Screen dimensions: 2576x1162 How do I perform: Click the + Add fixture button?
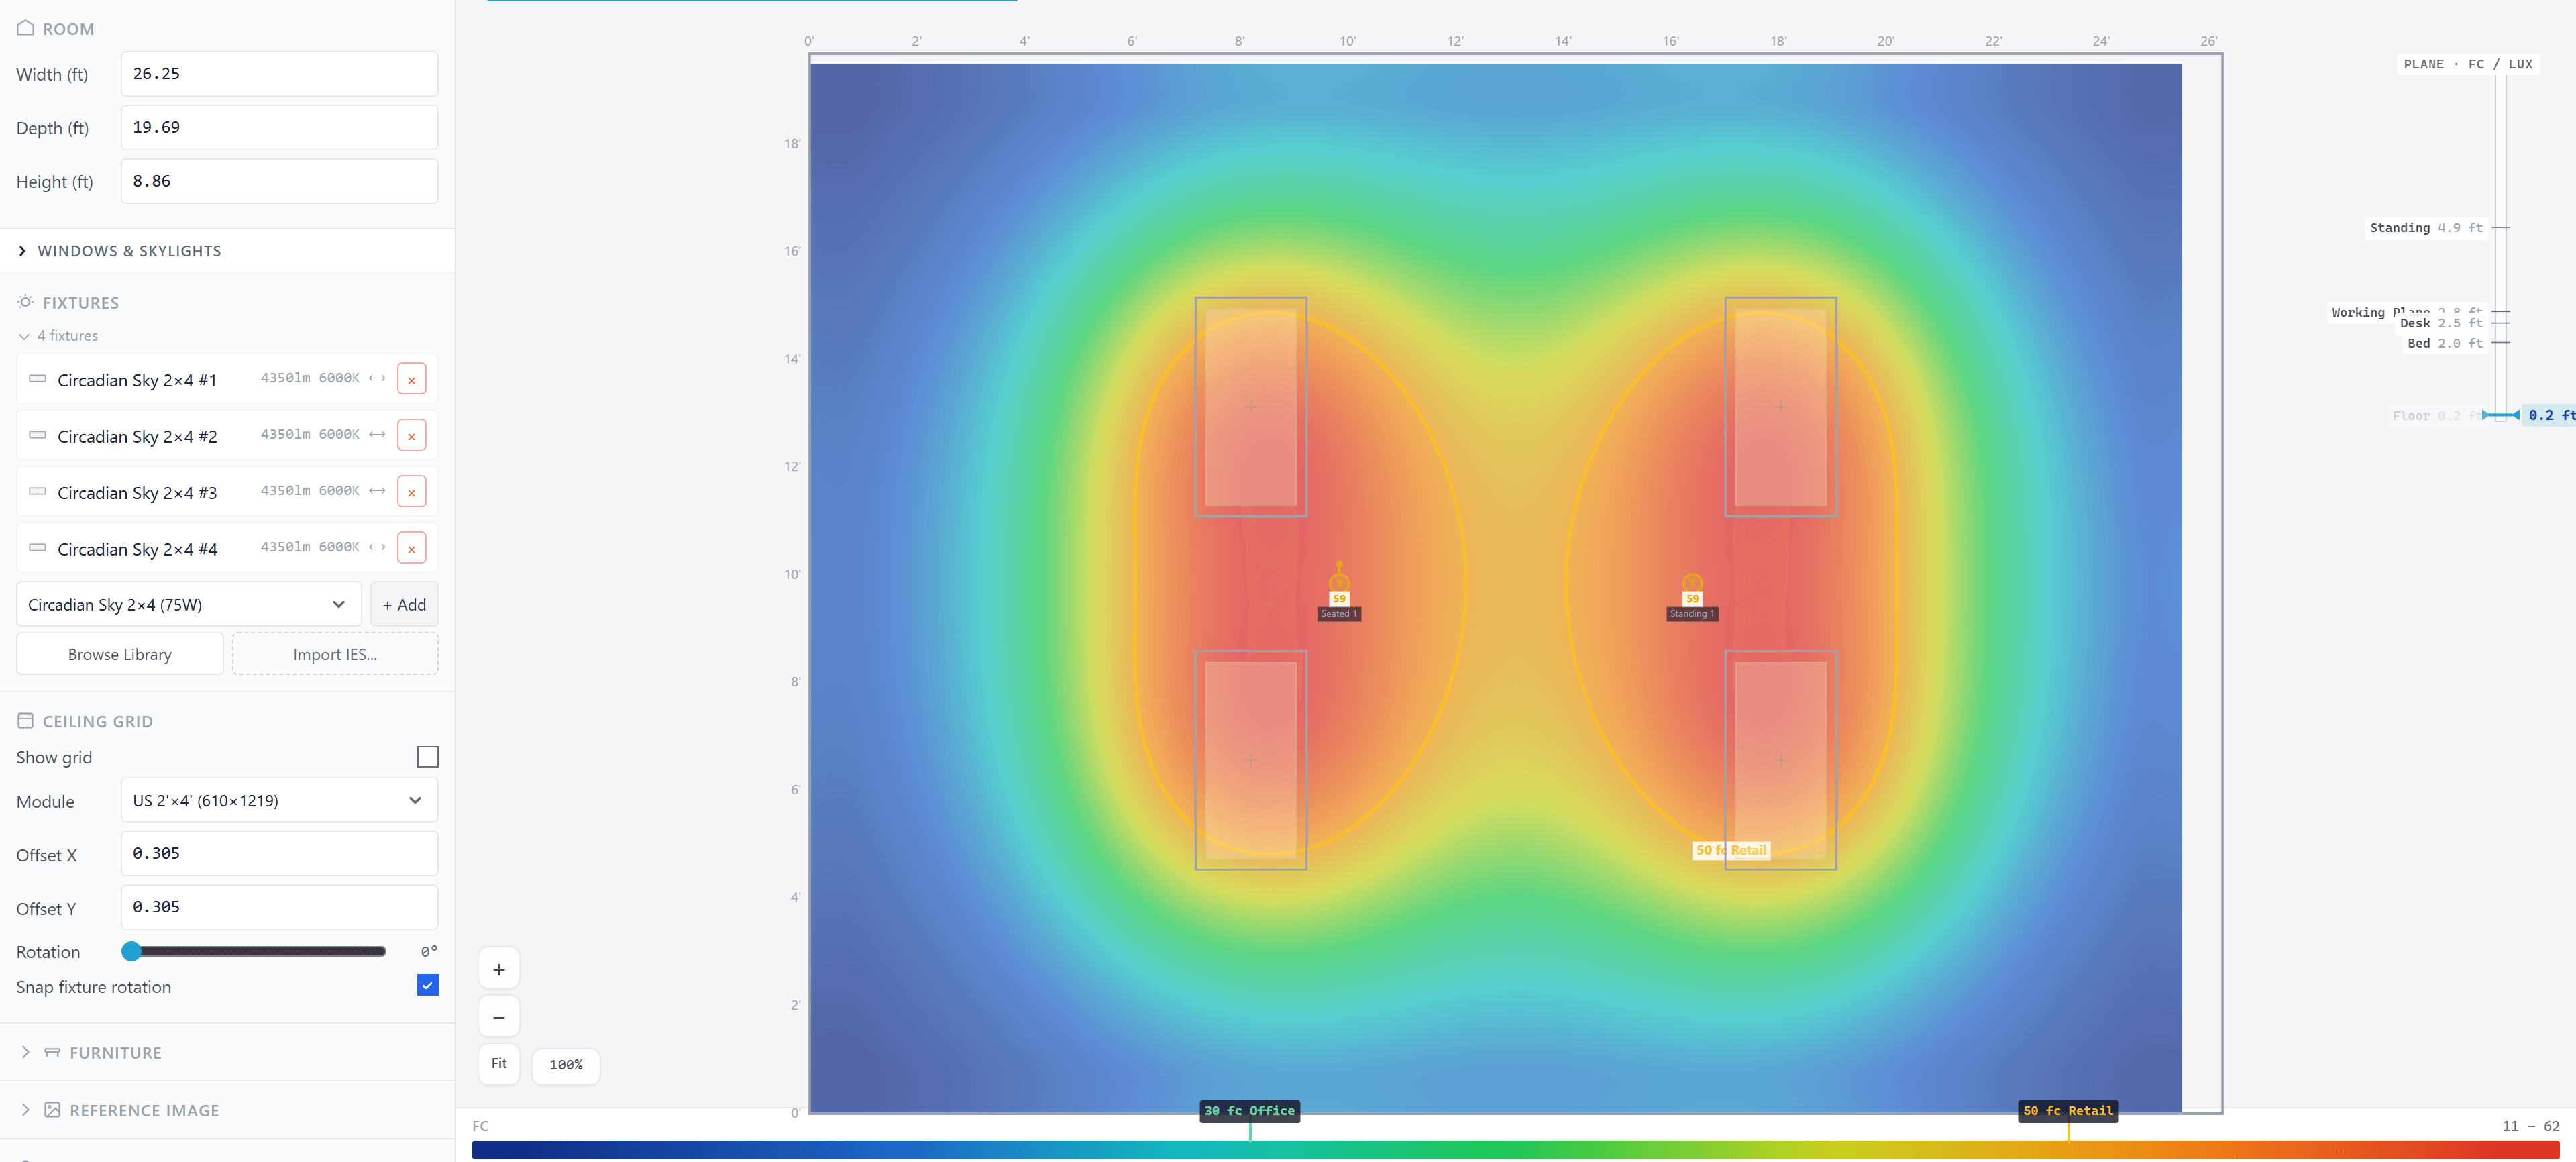click(x=404, y=605)
